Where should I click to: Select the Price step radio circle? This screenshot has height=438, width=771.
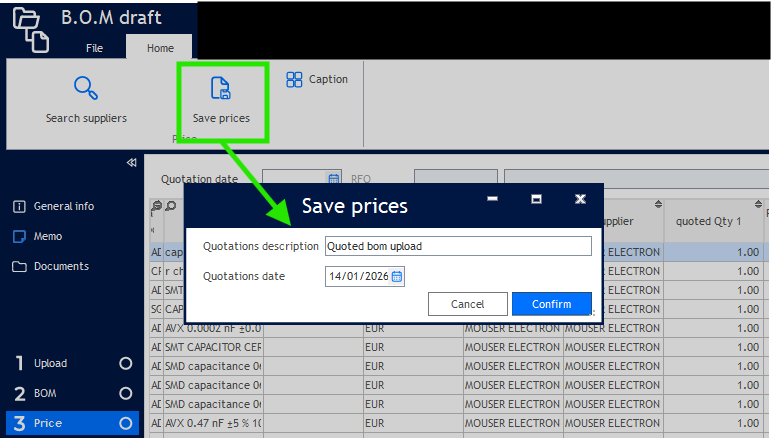[x=126, y=423]
